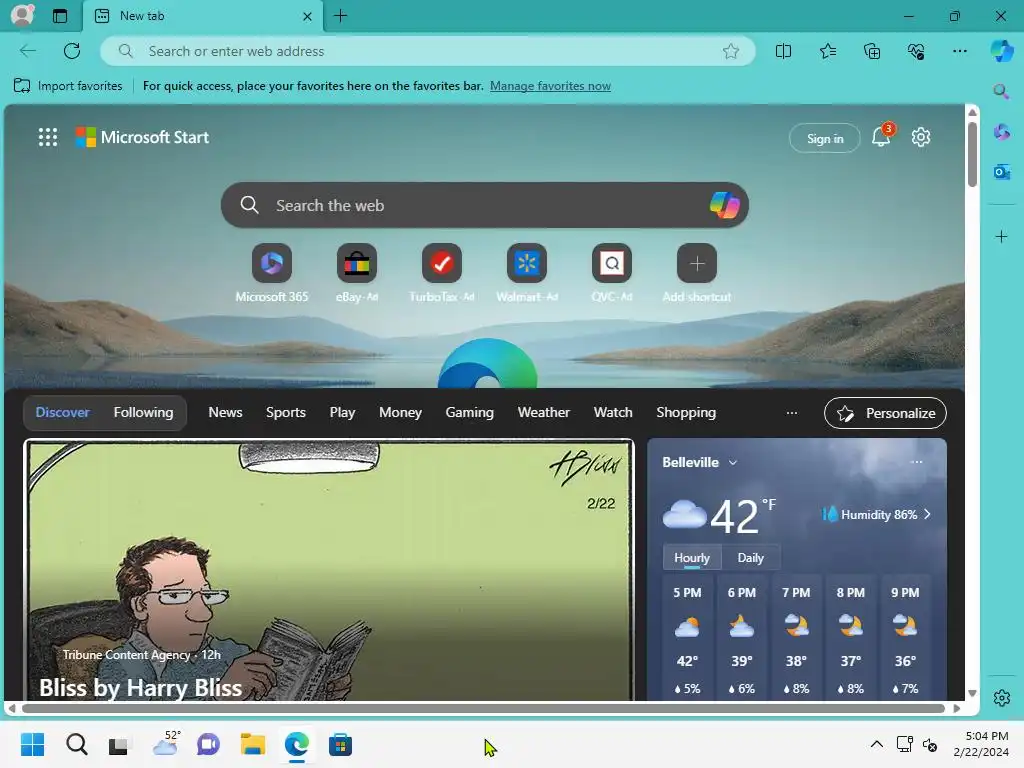This screenshot has height=768, width=1024.
Task: Open Manage favorites now link
Action: click(x=550, y=86)
